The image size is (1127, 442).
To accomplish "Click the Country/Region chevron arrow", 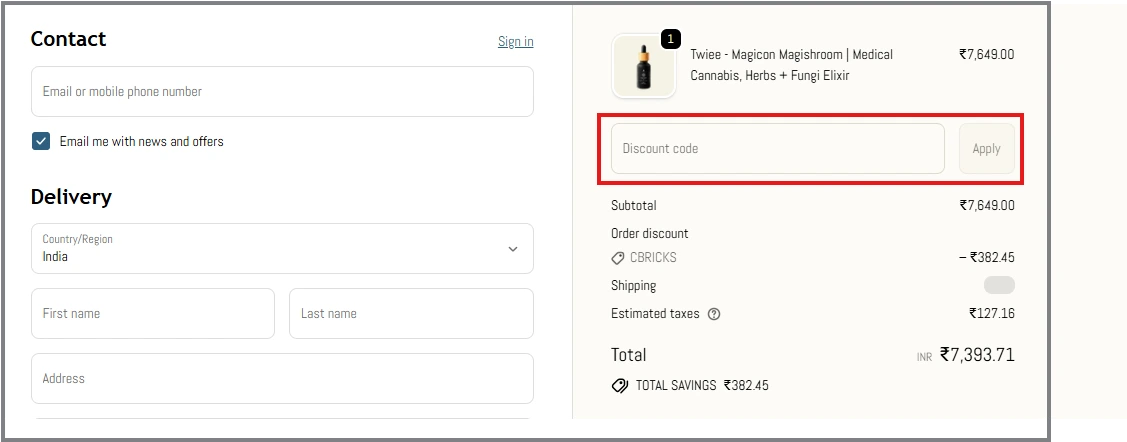I will (x=512, y=249).
